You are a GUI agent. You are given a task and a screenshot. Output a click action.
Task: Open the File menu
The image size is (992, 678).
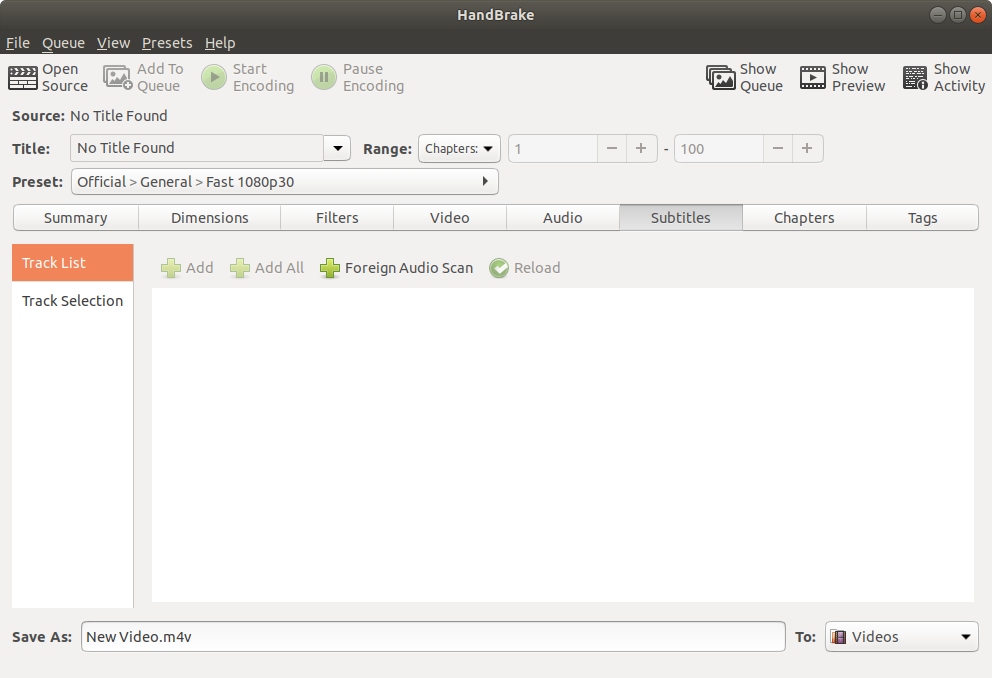pos(18,43)
